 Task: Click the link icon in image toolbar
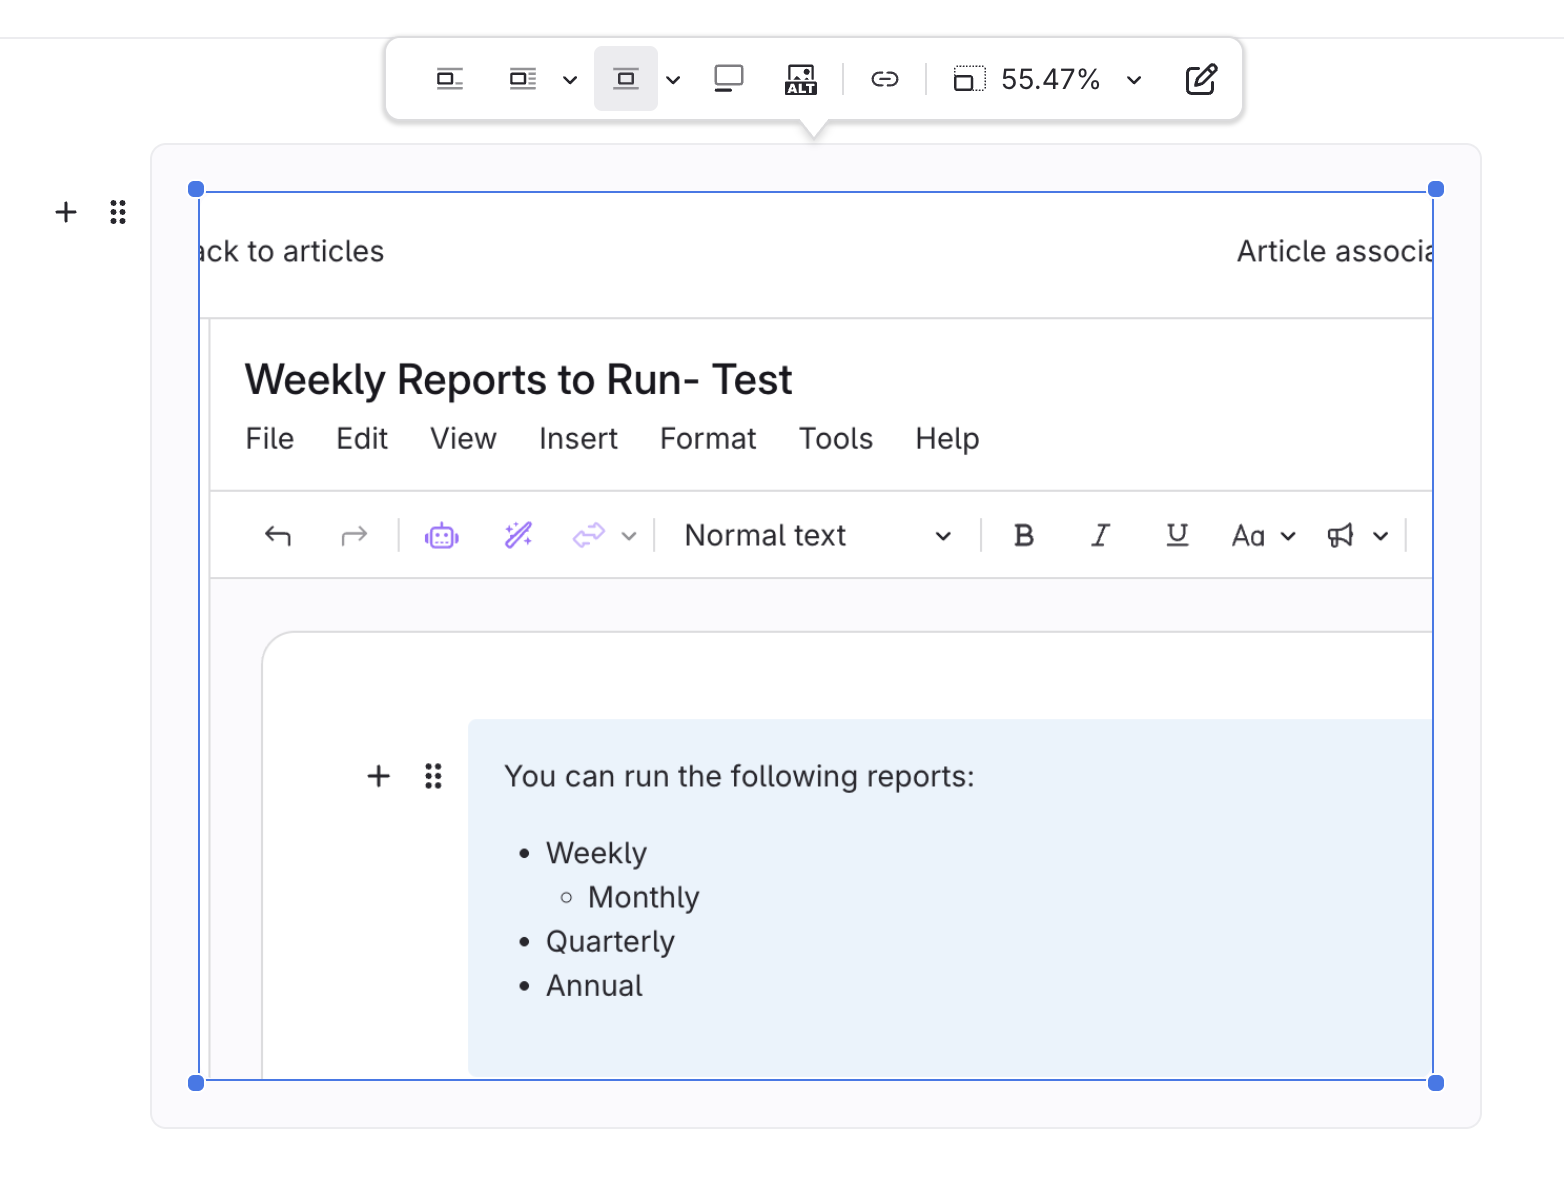tap(884, 79)
